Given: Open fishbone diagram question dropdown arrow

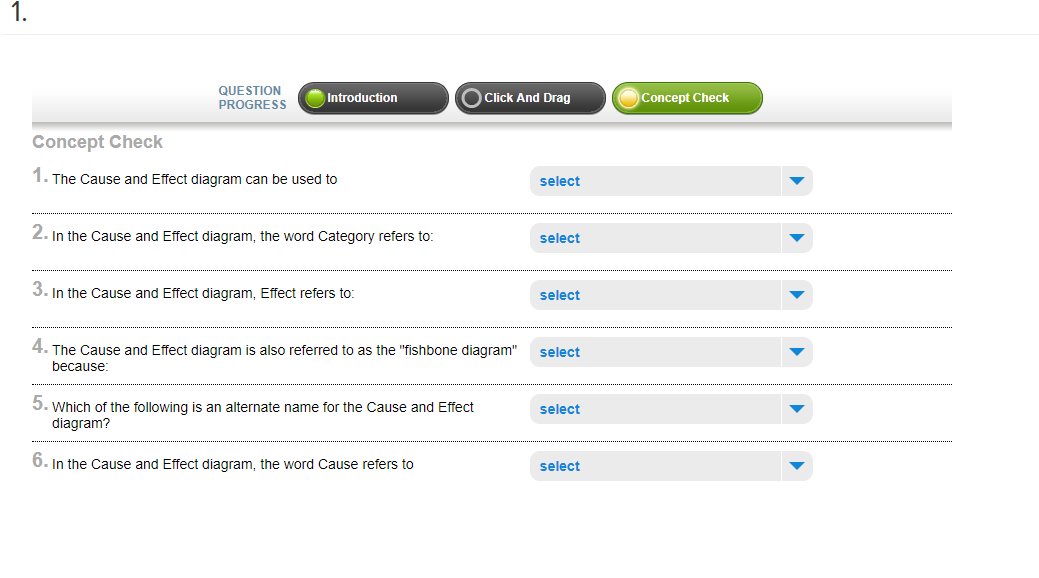Looking at the screenshot, I should click(x=797, y=352).
